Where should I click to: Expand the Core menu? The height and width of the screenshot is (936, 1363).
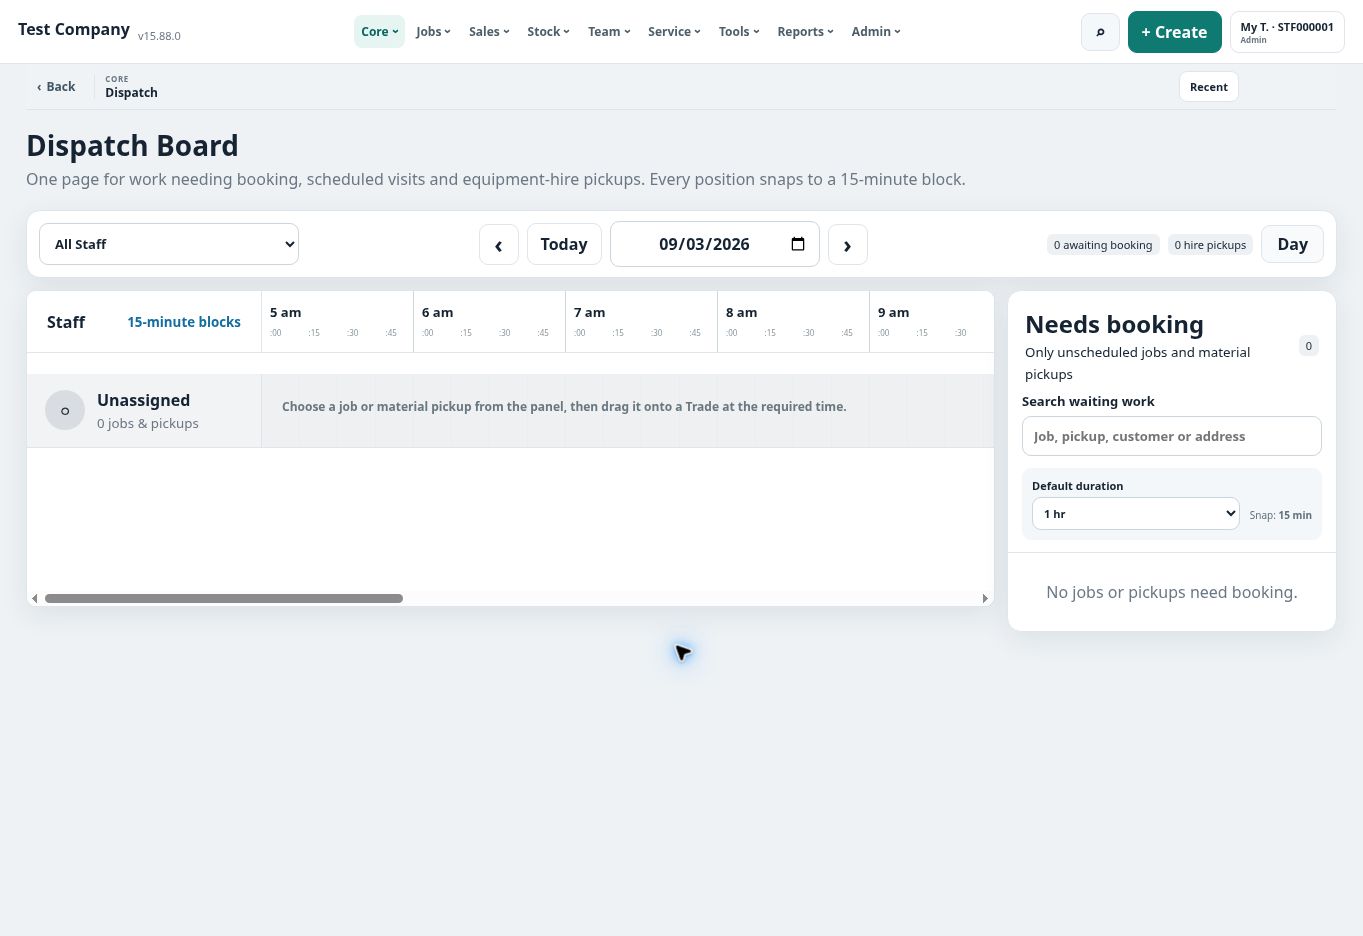pos(379,32)
